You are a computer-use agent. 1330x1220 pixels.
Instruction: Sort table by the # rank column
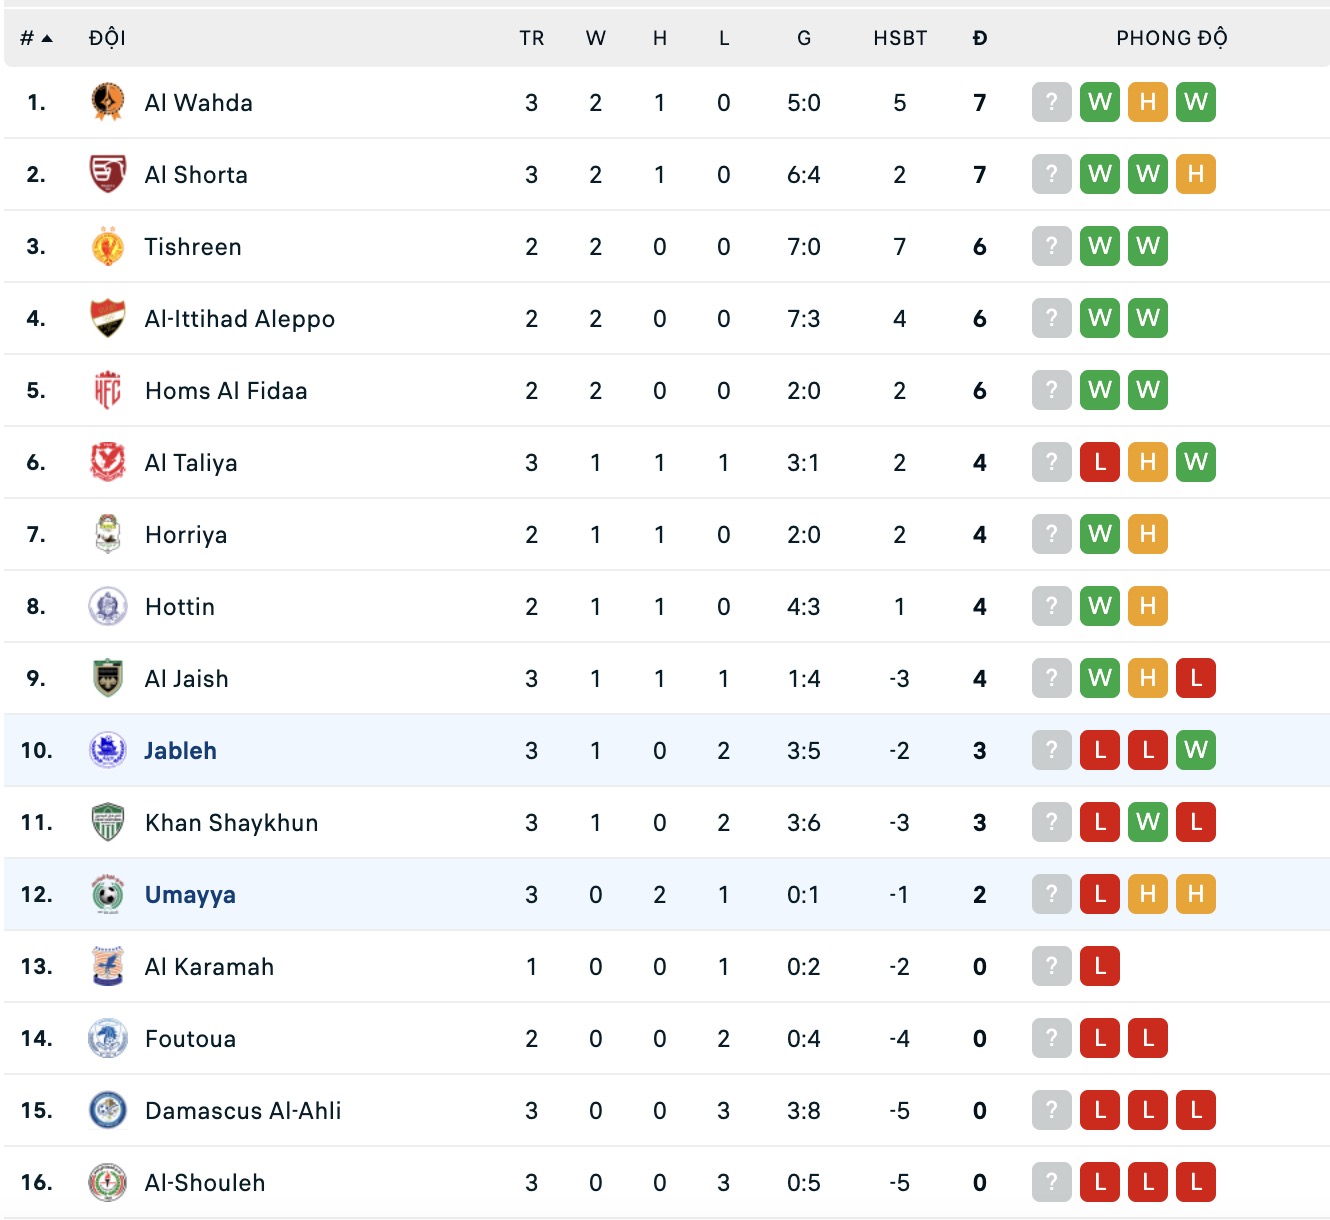(35, 38)
